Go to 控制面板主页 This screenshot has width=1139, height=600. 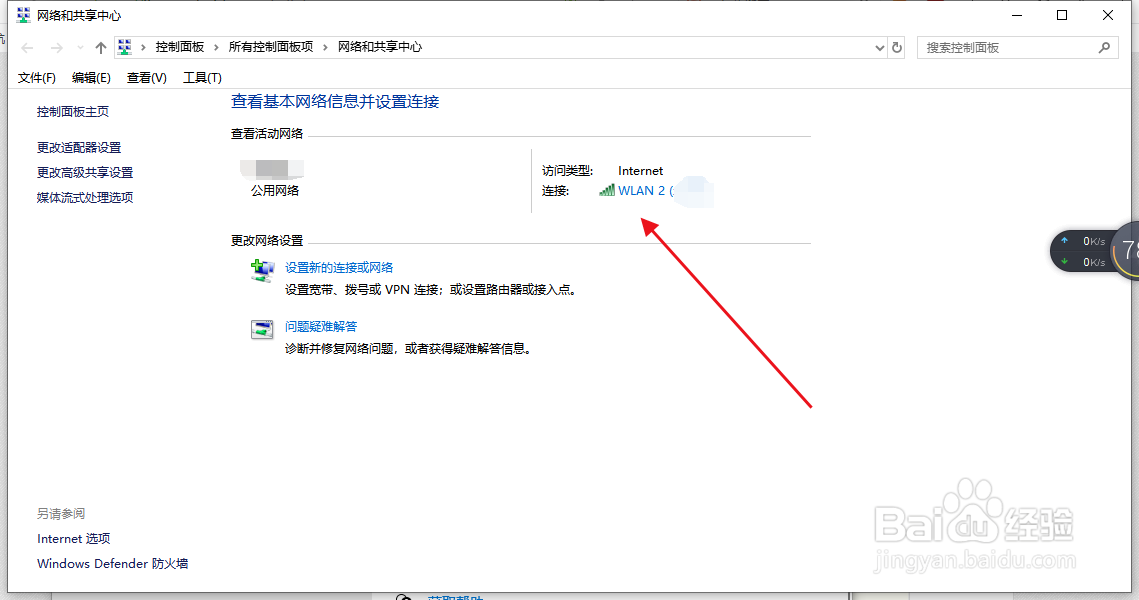pyautogui.click(x=73, y=112)
